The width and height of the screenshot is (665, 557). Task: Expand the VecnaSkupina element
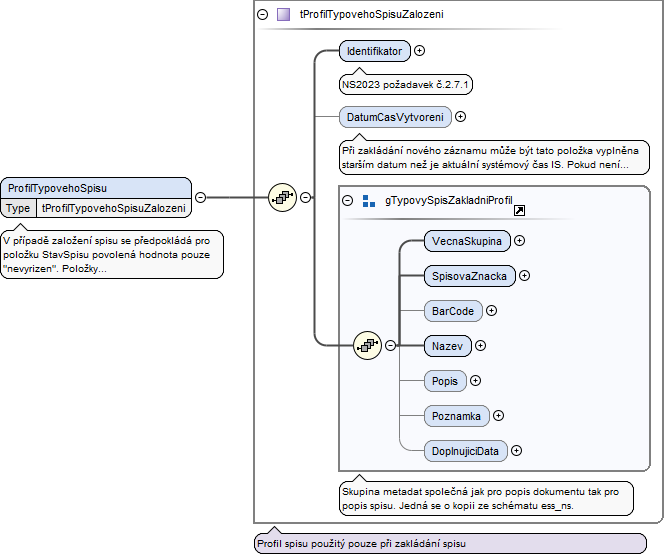click(x=520, y=241)
